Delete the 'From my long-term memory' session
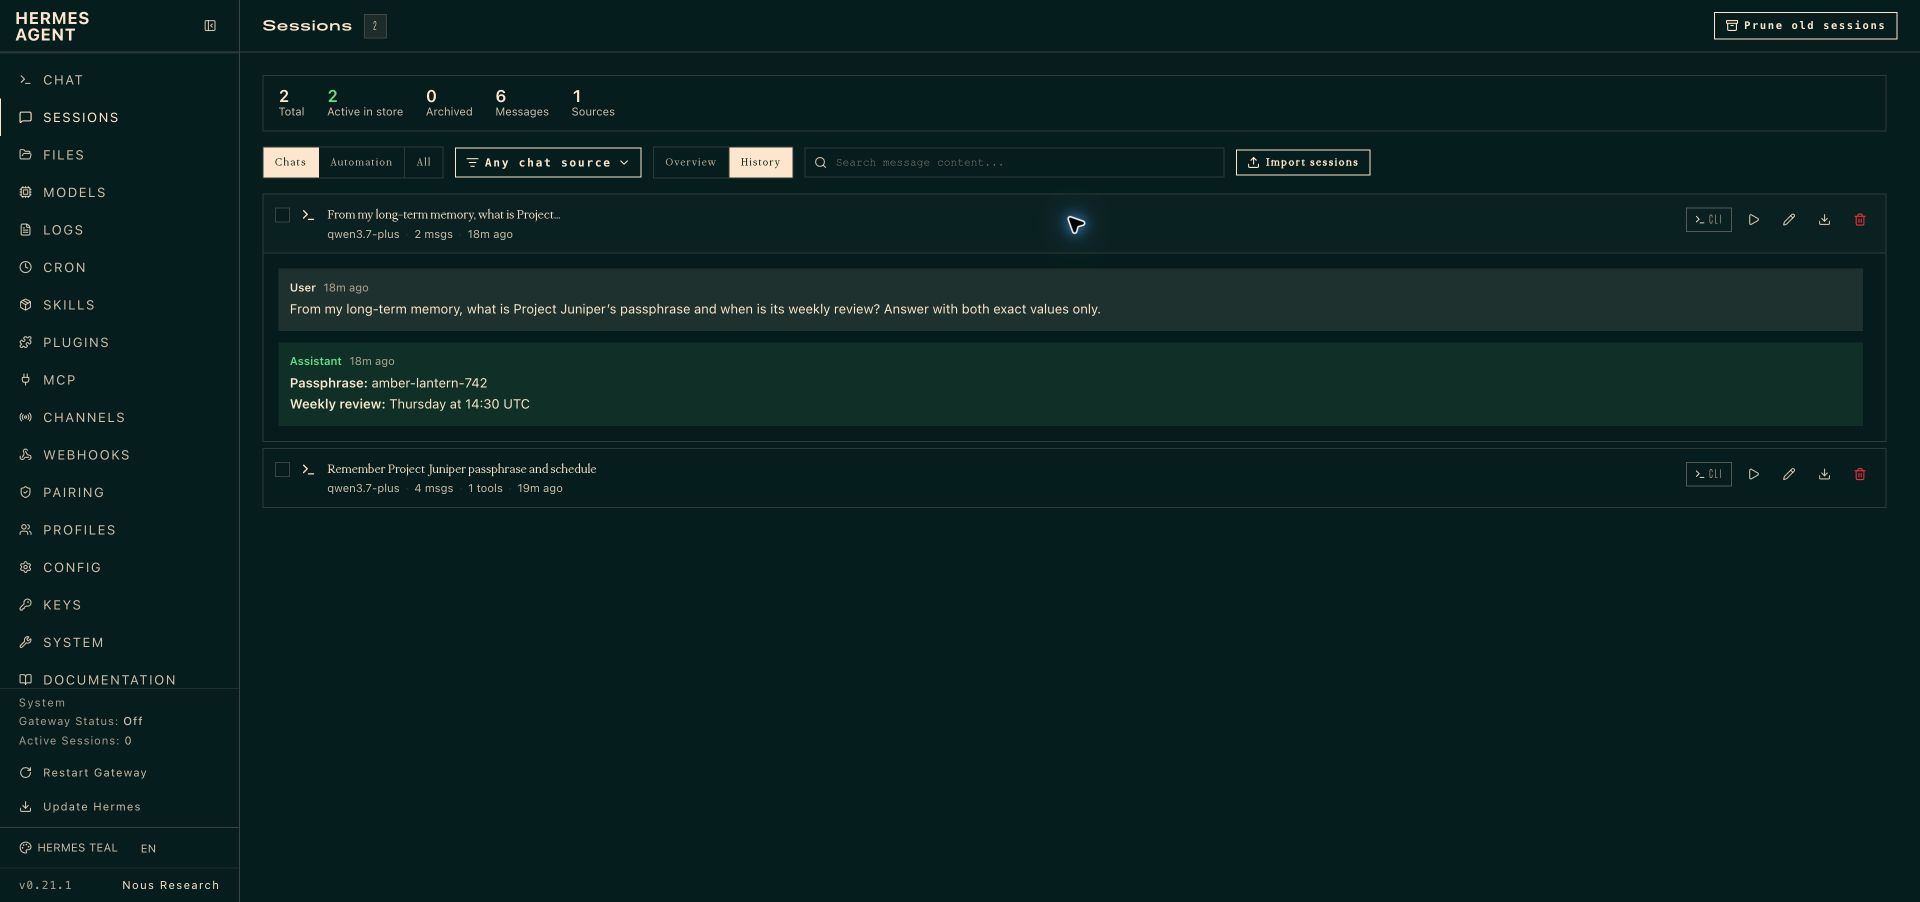This screenshot has width=1920, height=902. coord(1860,220)
